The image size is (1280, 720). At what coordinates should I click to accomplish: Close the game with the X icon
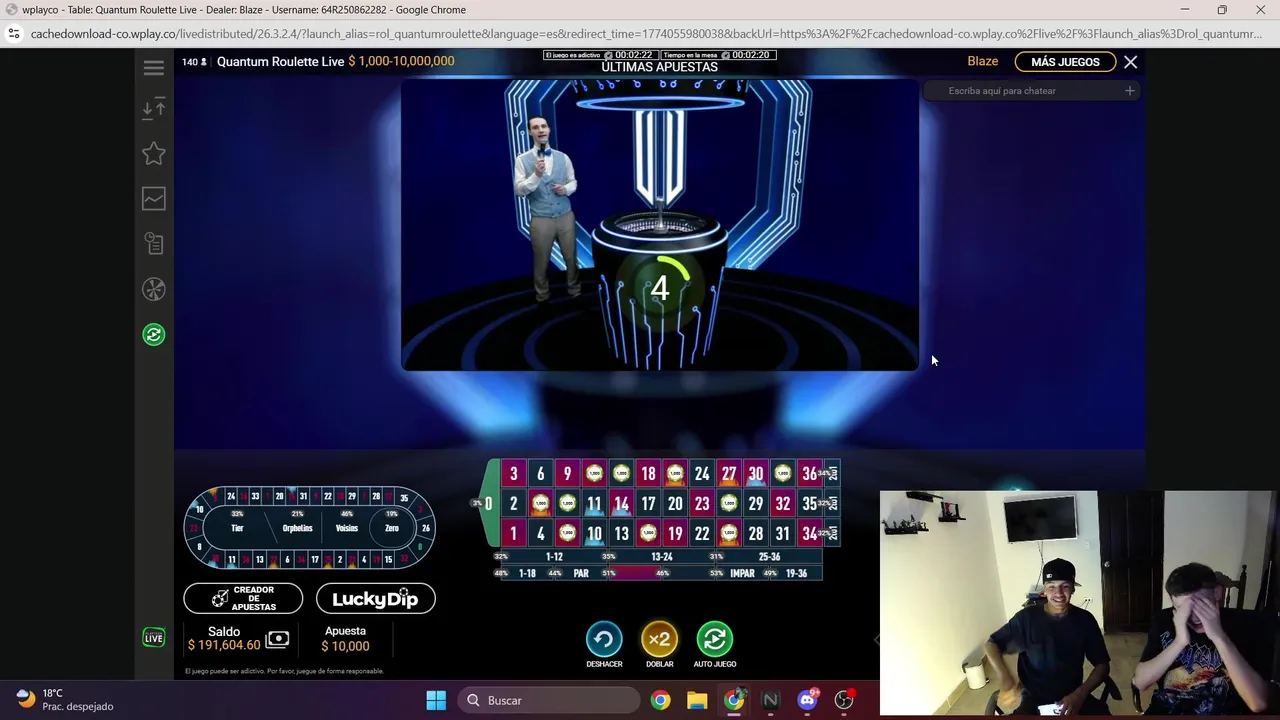tap(1130, 62)
